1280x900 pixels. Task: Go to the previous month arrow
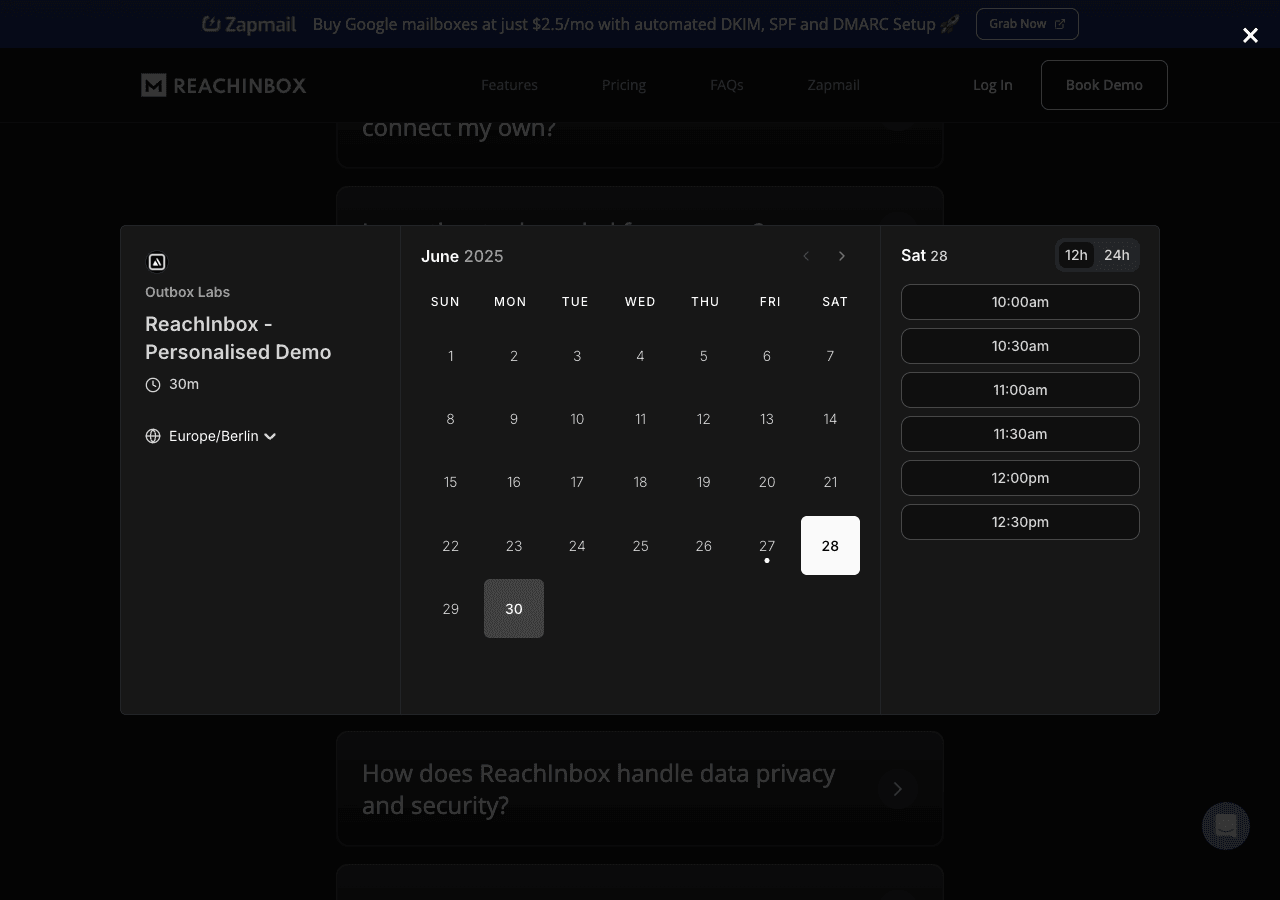tap(806, 256)
